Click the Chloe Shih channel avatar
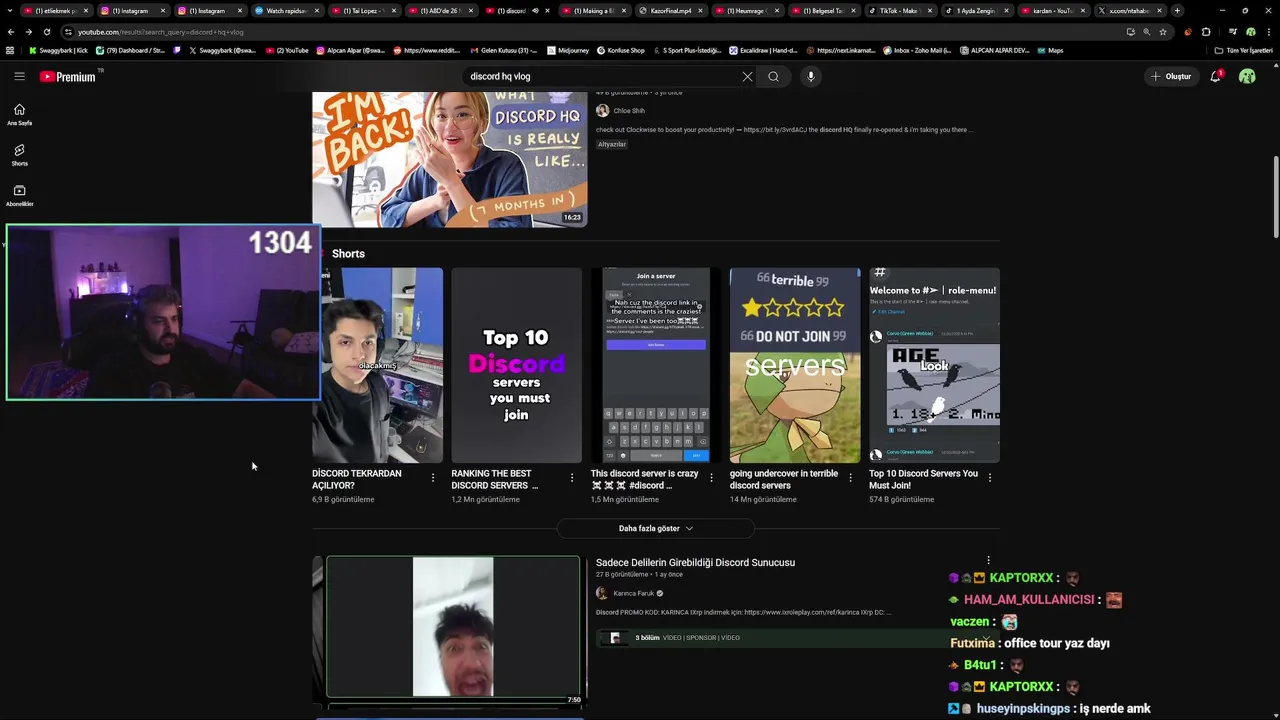 602,111
